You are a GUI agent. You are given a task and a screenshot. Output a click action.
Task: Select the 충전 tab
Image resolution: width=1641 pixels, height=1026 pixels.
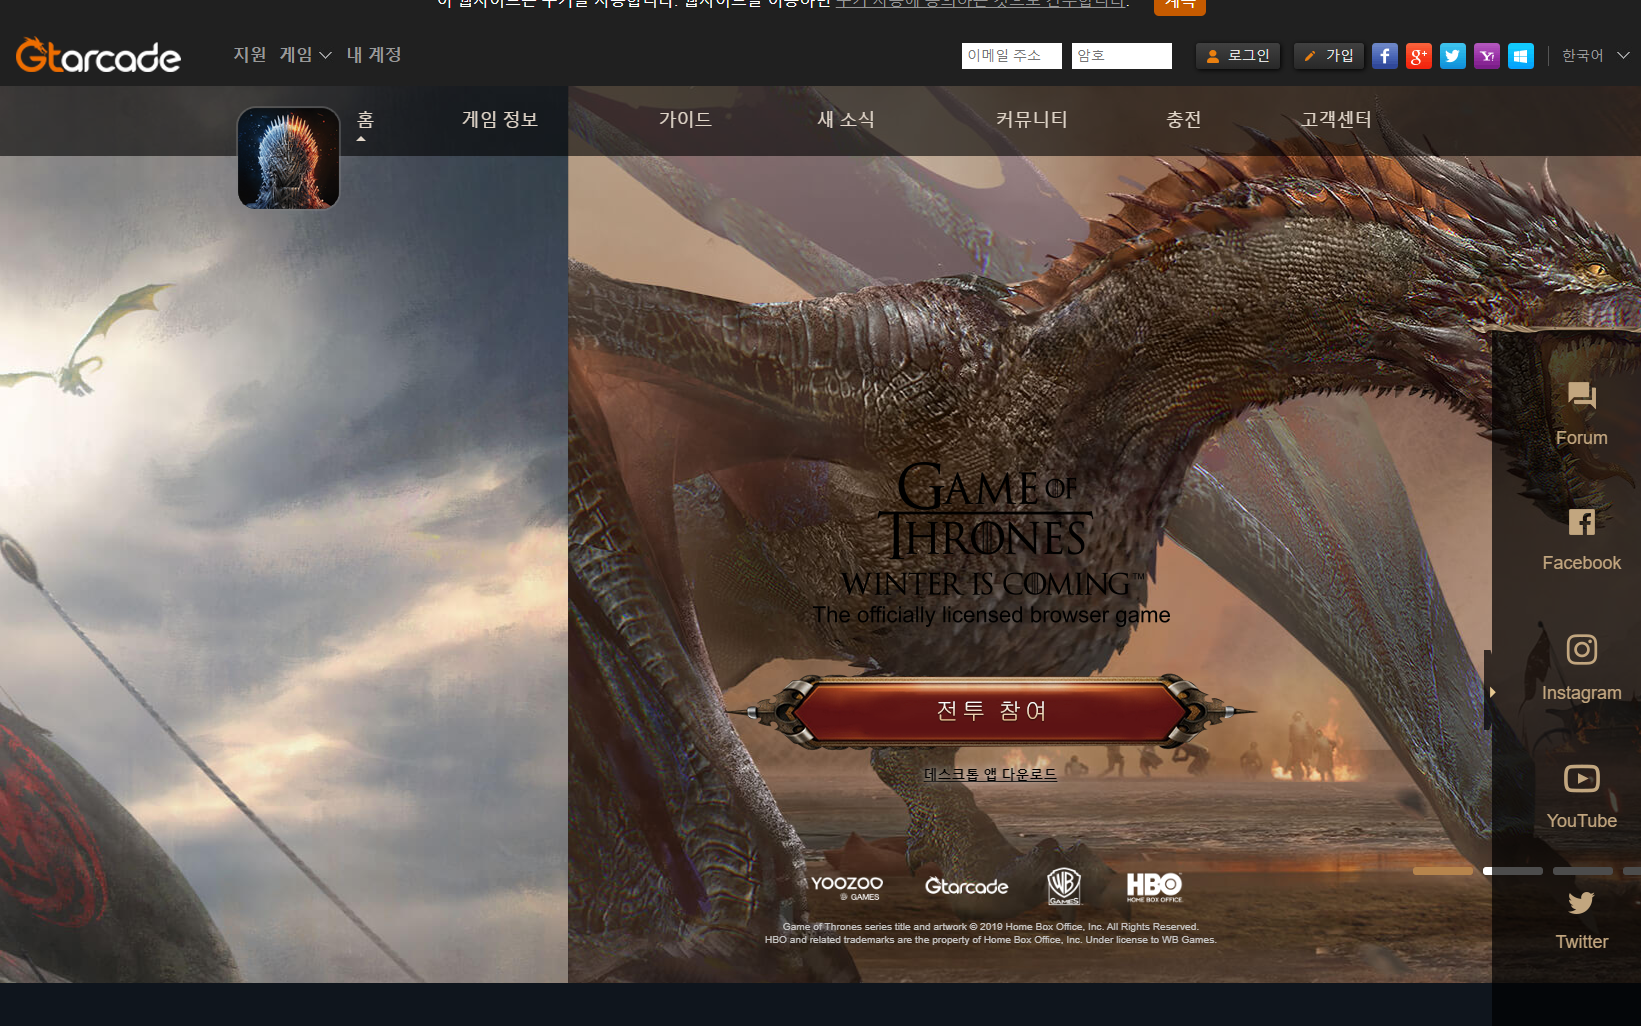1183,120
